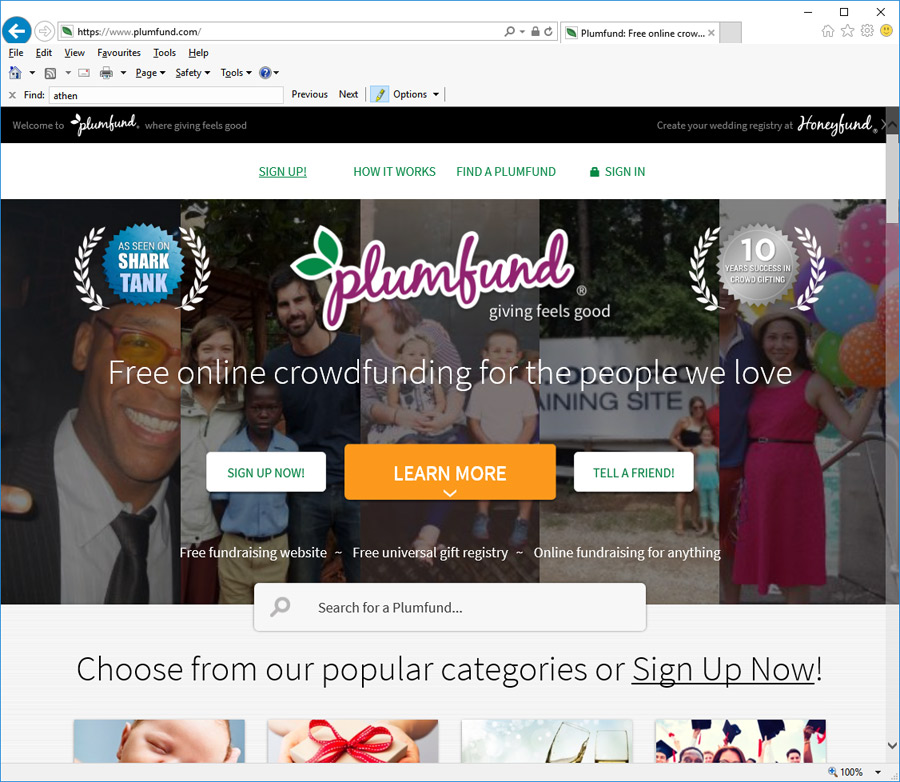This screenshot has height=782, width=900.
Task: Click the smiley feedback icon
Action: (x=886, y=31)
